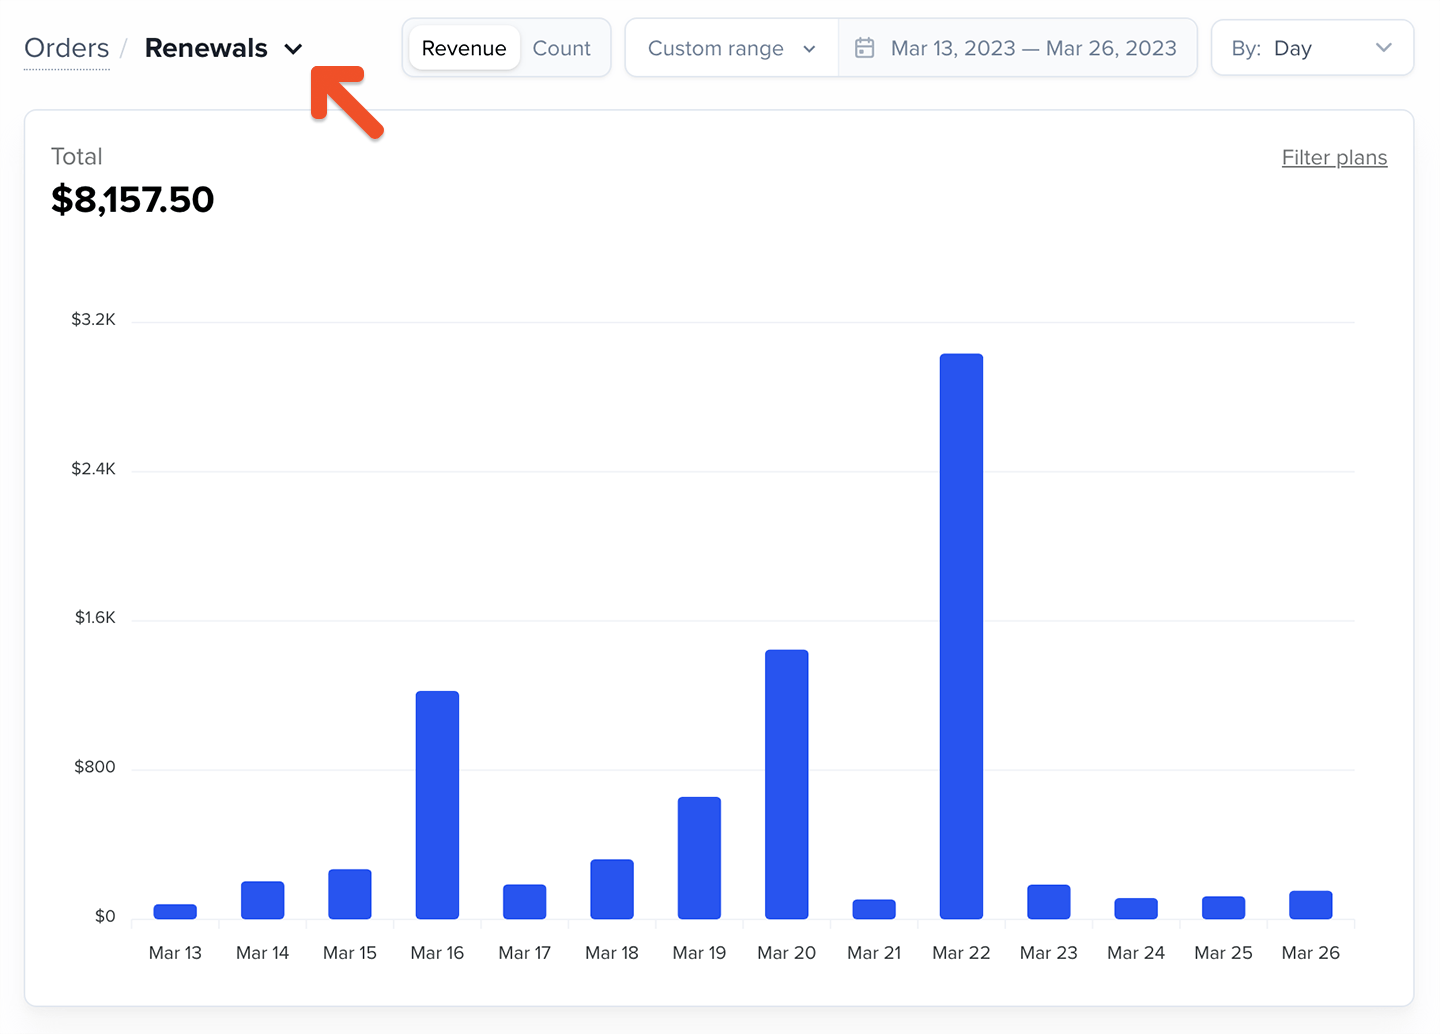
Task: Click the $0 axis label
Action: (105, 916)
